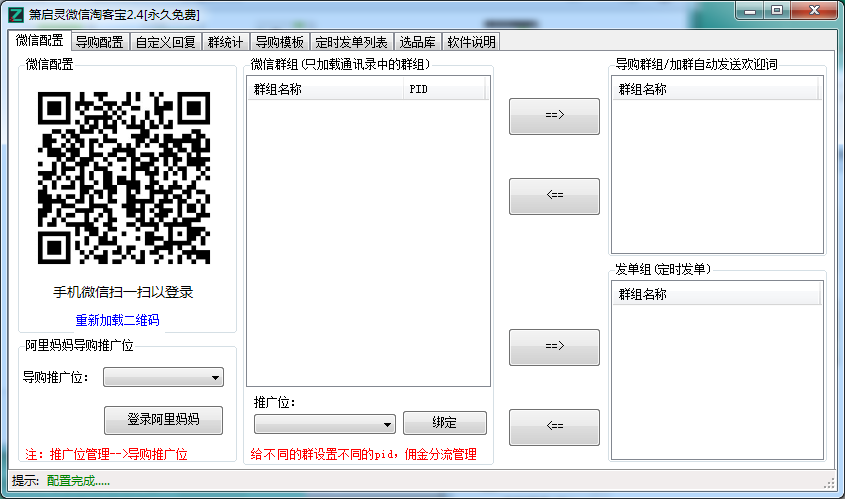Open the 自定义回复 tab
The height and width of the screenshot is (499, 845).
(165, 42)
